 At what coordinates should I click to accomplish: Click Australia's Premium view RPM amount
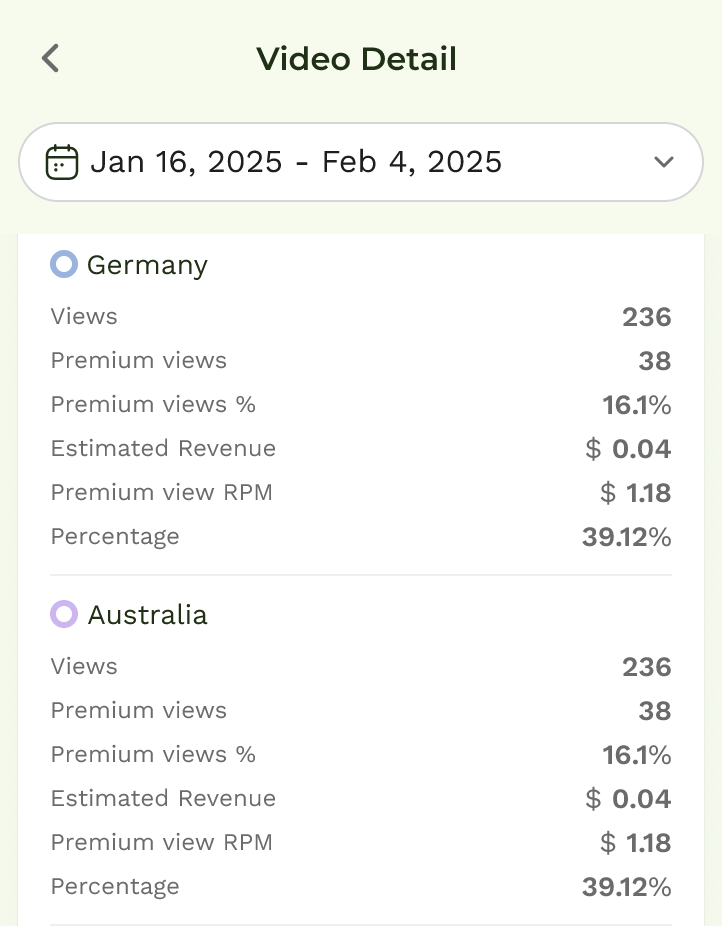tap(635, 843)
